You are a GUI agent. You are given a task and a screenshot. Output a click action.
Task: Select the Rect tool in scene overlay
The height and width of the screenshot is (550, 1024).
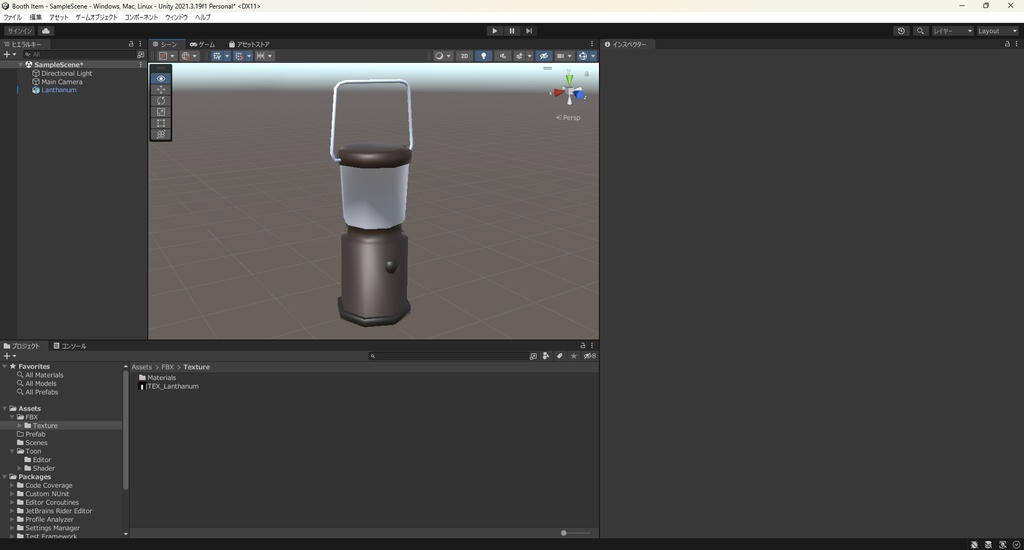(161, 123)
